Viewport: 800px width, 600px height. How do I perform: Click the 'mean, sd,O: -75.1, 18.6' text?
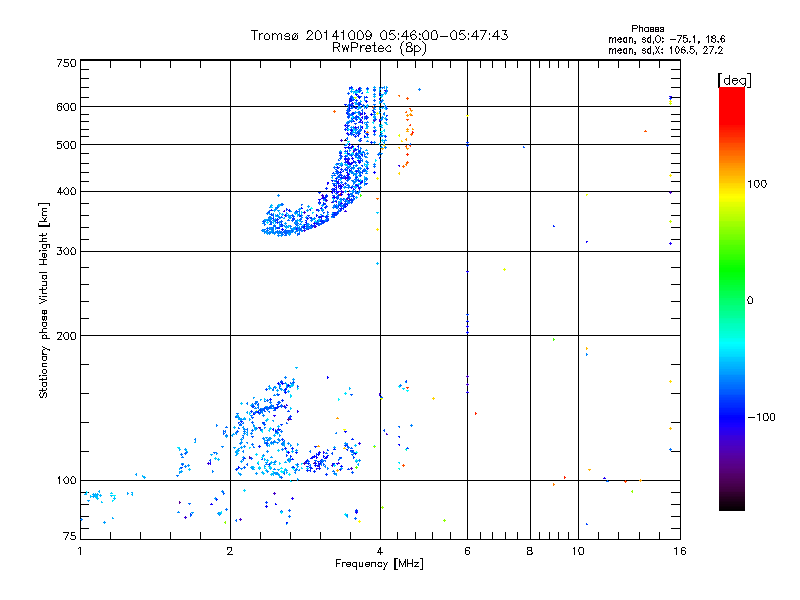(666, 39)
